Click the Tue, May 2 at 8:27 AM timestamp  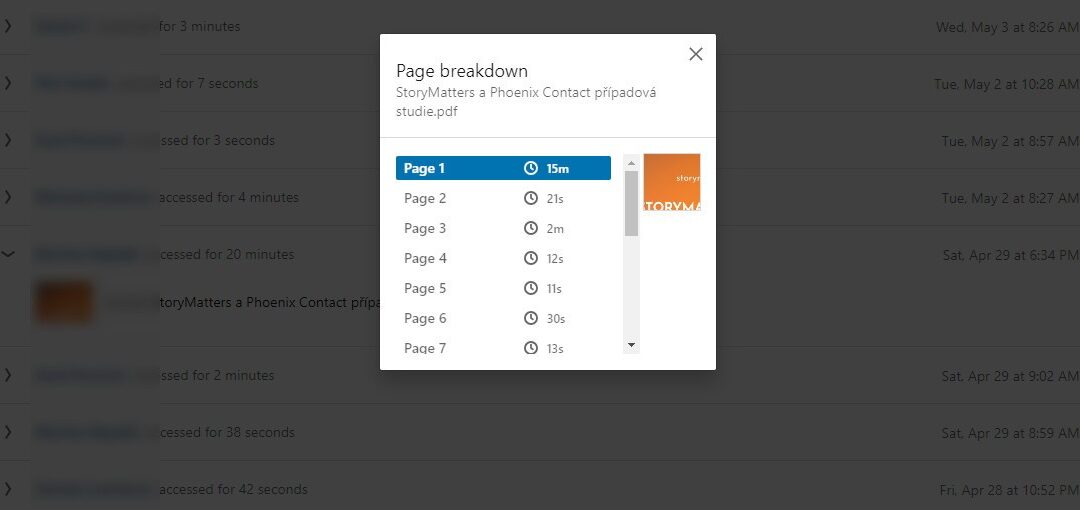click(x=1010, y=198)
